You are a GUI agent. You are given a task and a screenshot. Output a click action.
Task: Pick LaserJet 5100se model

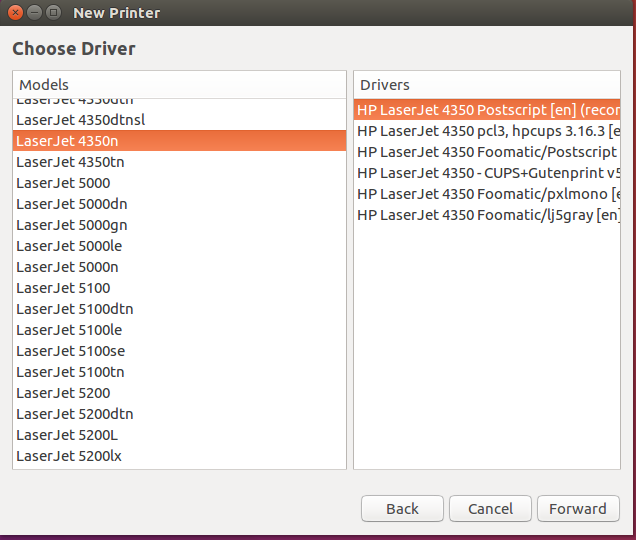point(179,351)
